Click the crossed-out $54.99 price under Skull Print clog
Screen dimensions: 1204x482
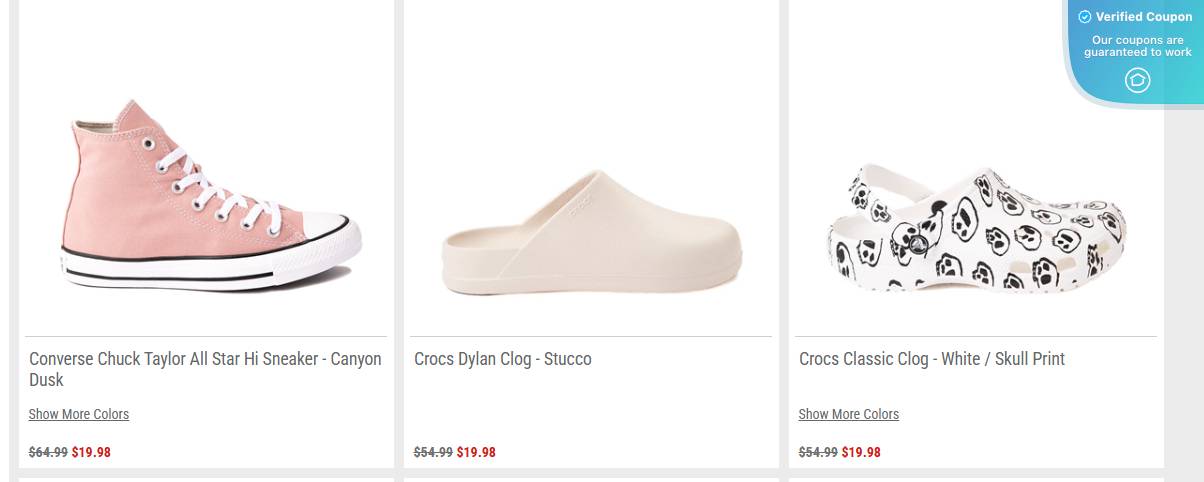[818, 452]
